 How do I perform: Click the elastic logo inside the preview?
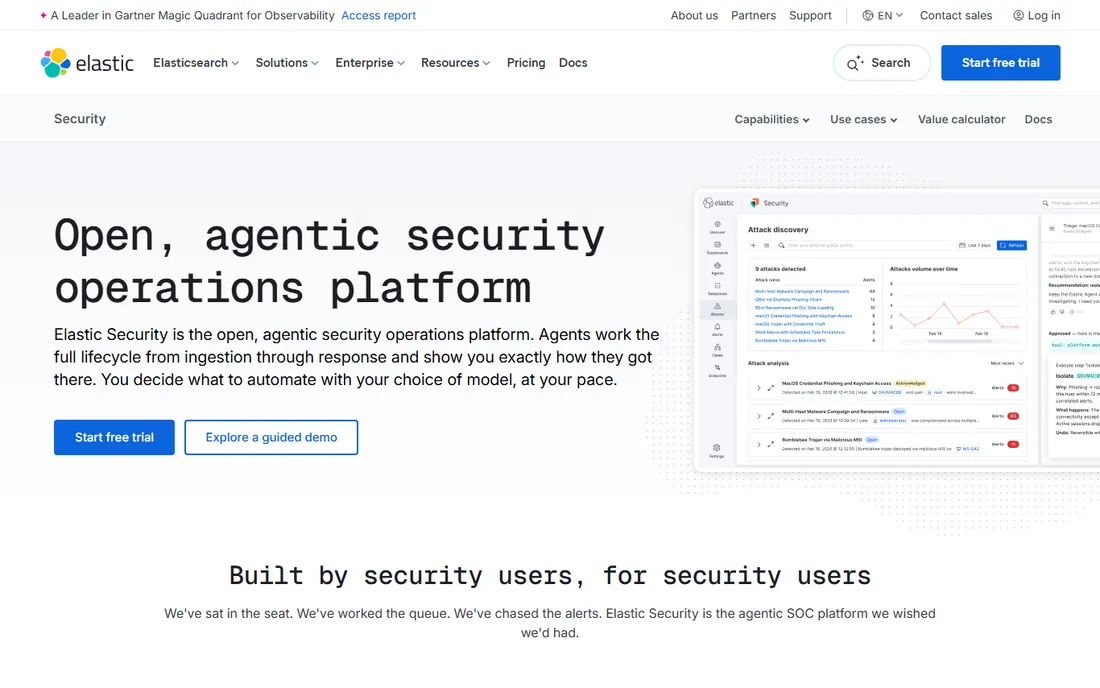click(718, 203)
